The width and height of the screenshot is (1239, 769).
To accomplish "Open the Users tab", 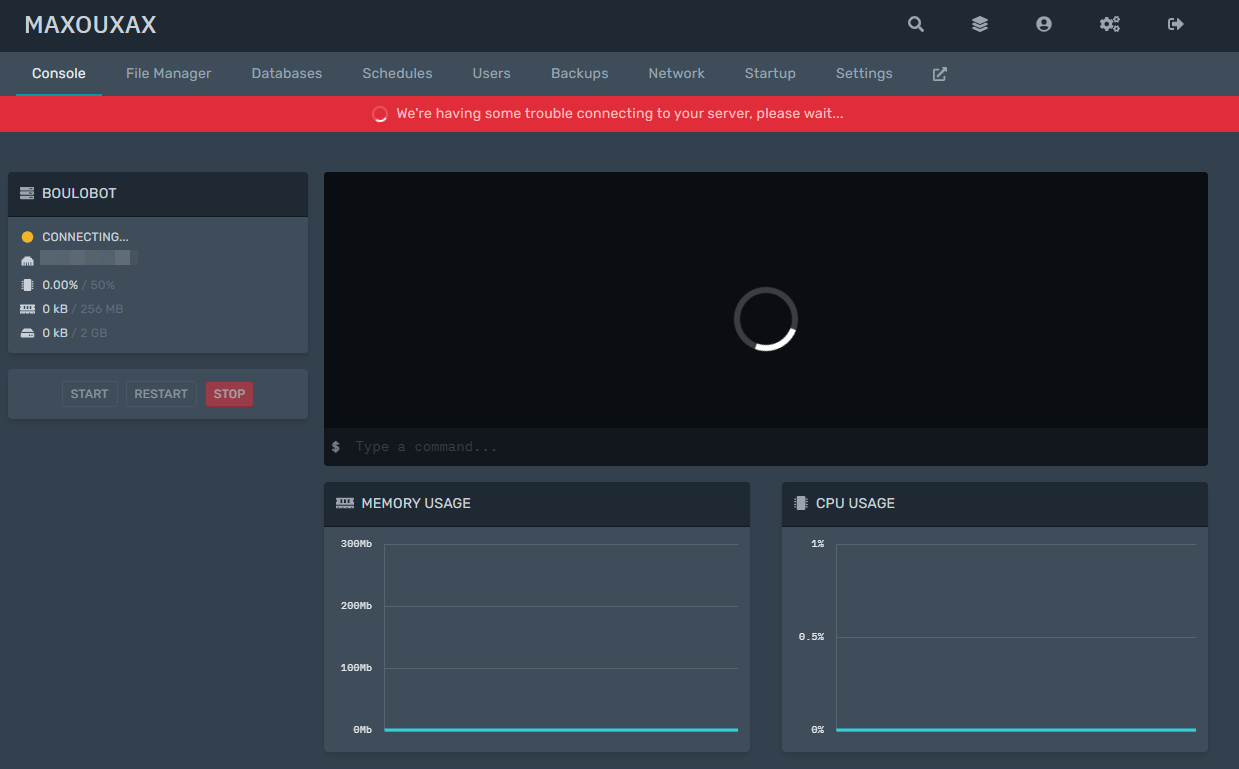I will pyautogui.click(x=492, y=74).
